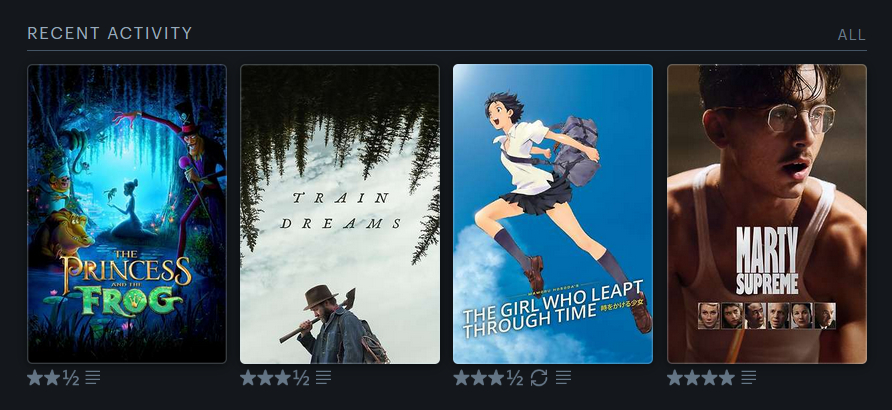This screenshot has height=410, width=892.
Task: Click the first star under The Girl Who Leapt
Action: [x=461, y=377]
